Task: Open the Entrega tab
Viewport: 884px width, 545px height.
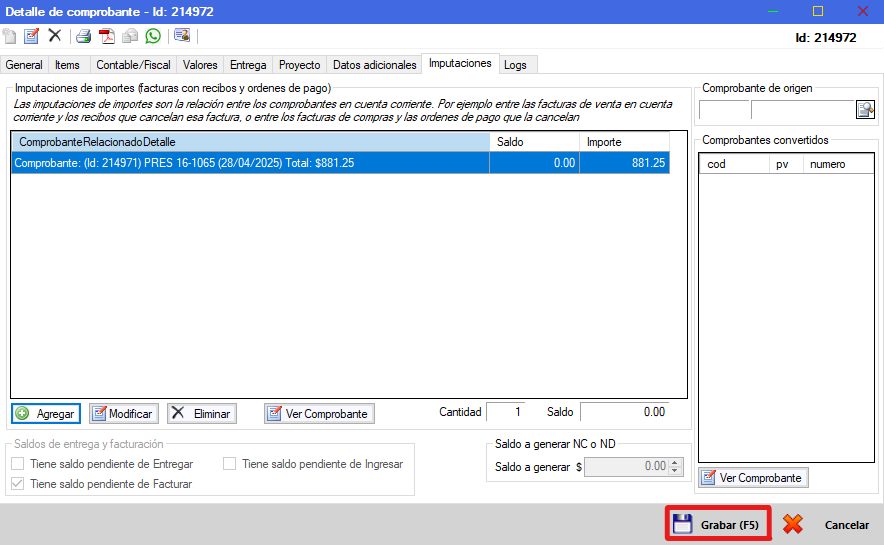Action: 247,65
